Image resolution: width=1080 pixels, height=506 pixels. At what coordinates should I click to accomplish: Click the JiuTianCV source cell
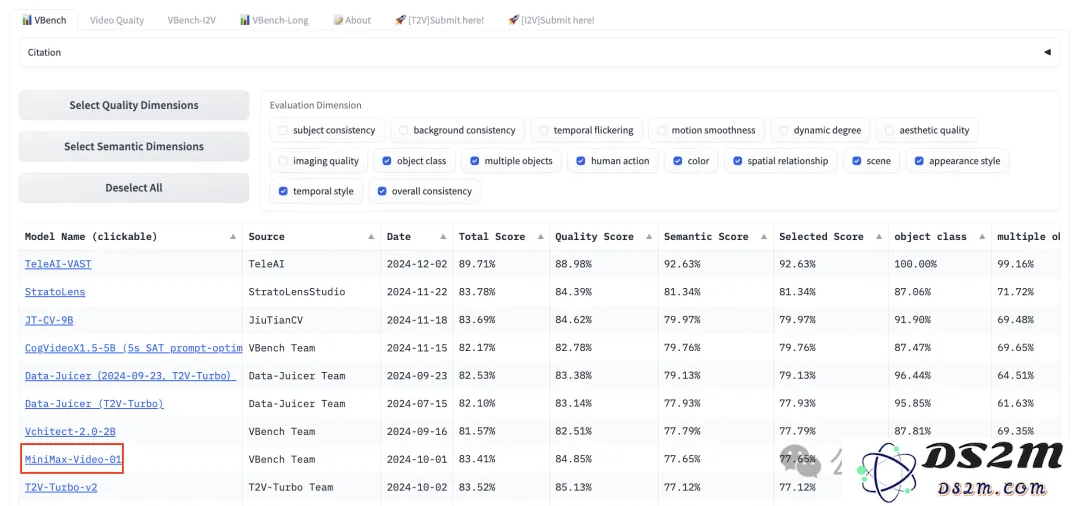(x=311, y=319)
